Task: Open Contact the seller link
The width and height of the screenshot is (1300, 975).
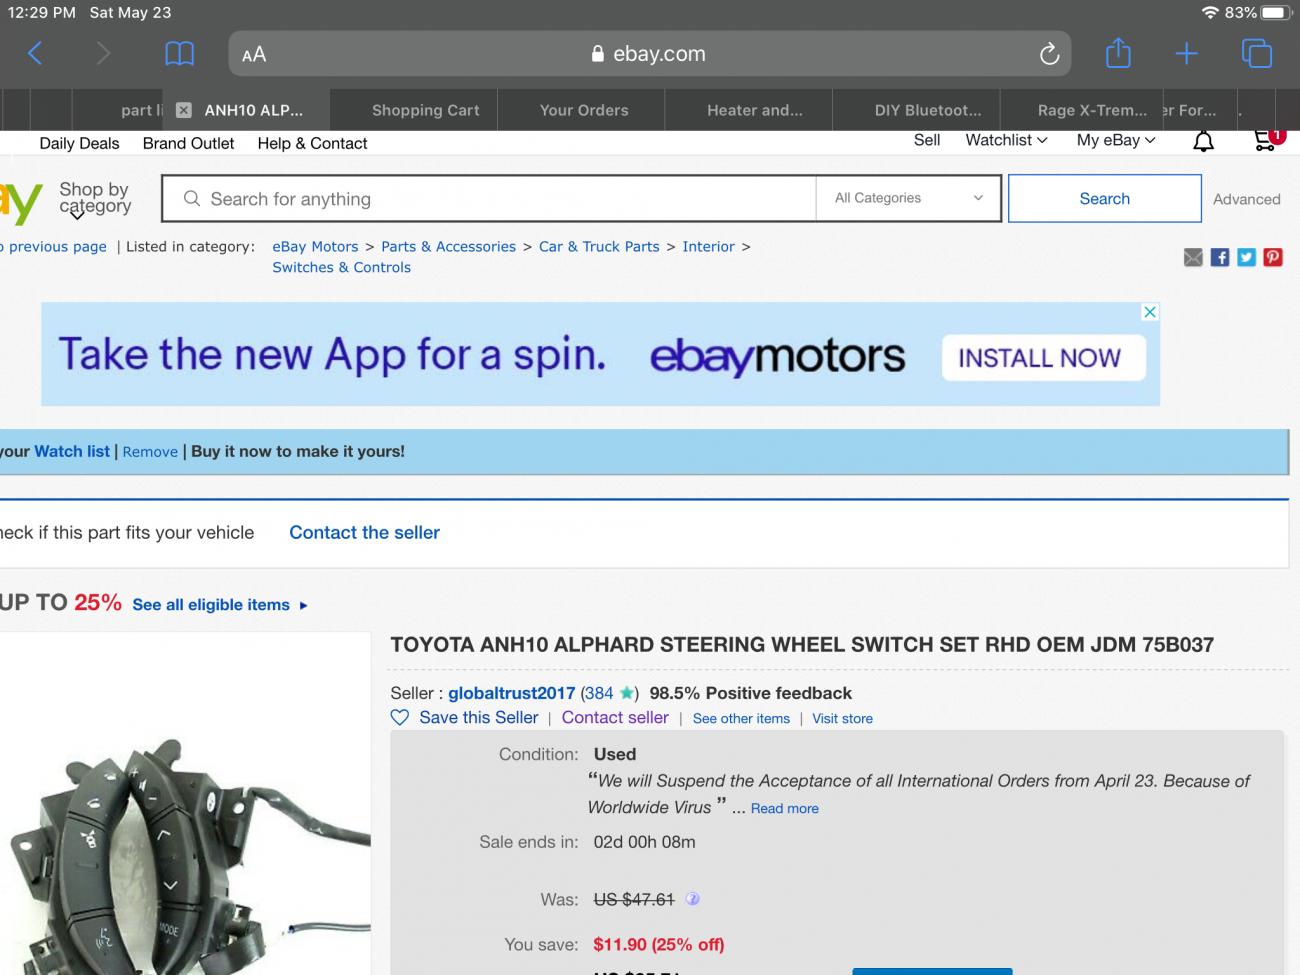Action: (364, 532)
